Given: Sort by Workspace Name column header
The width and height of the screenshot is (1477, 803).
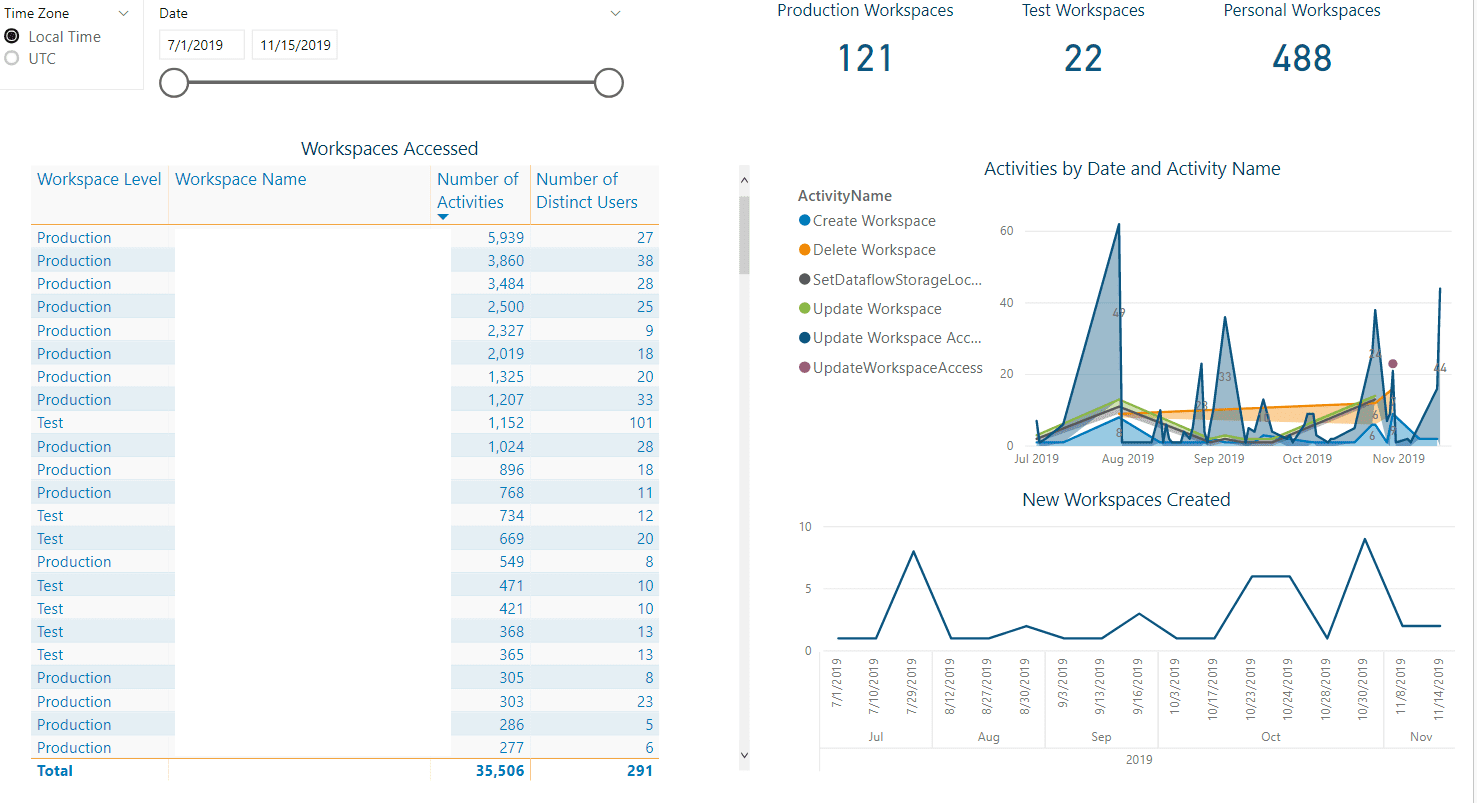Looking at the screenshot, I should point(241,179).
